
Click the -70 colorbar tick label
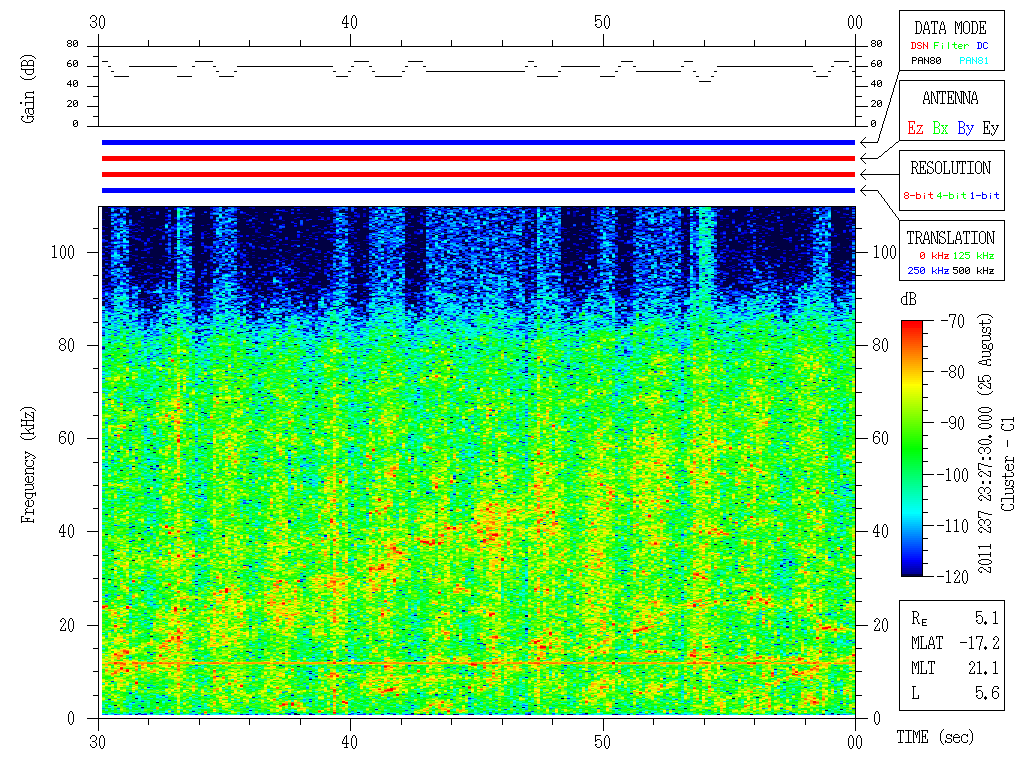(952, 321)
